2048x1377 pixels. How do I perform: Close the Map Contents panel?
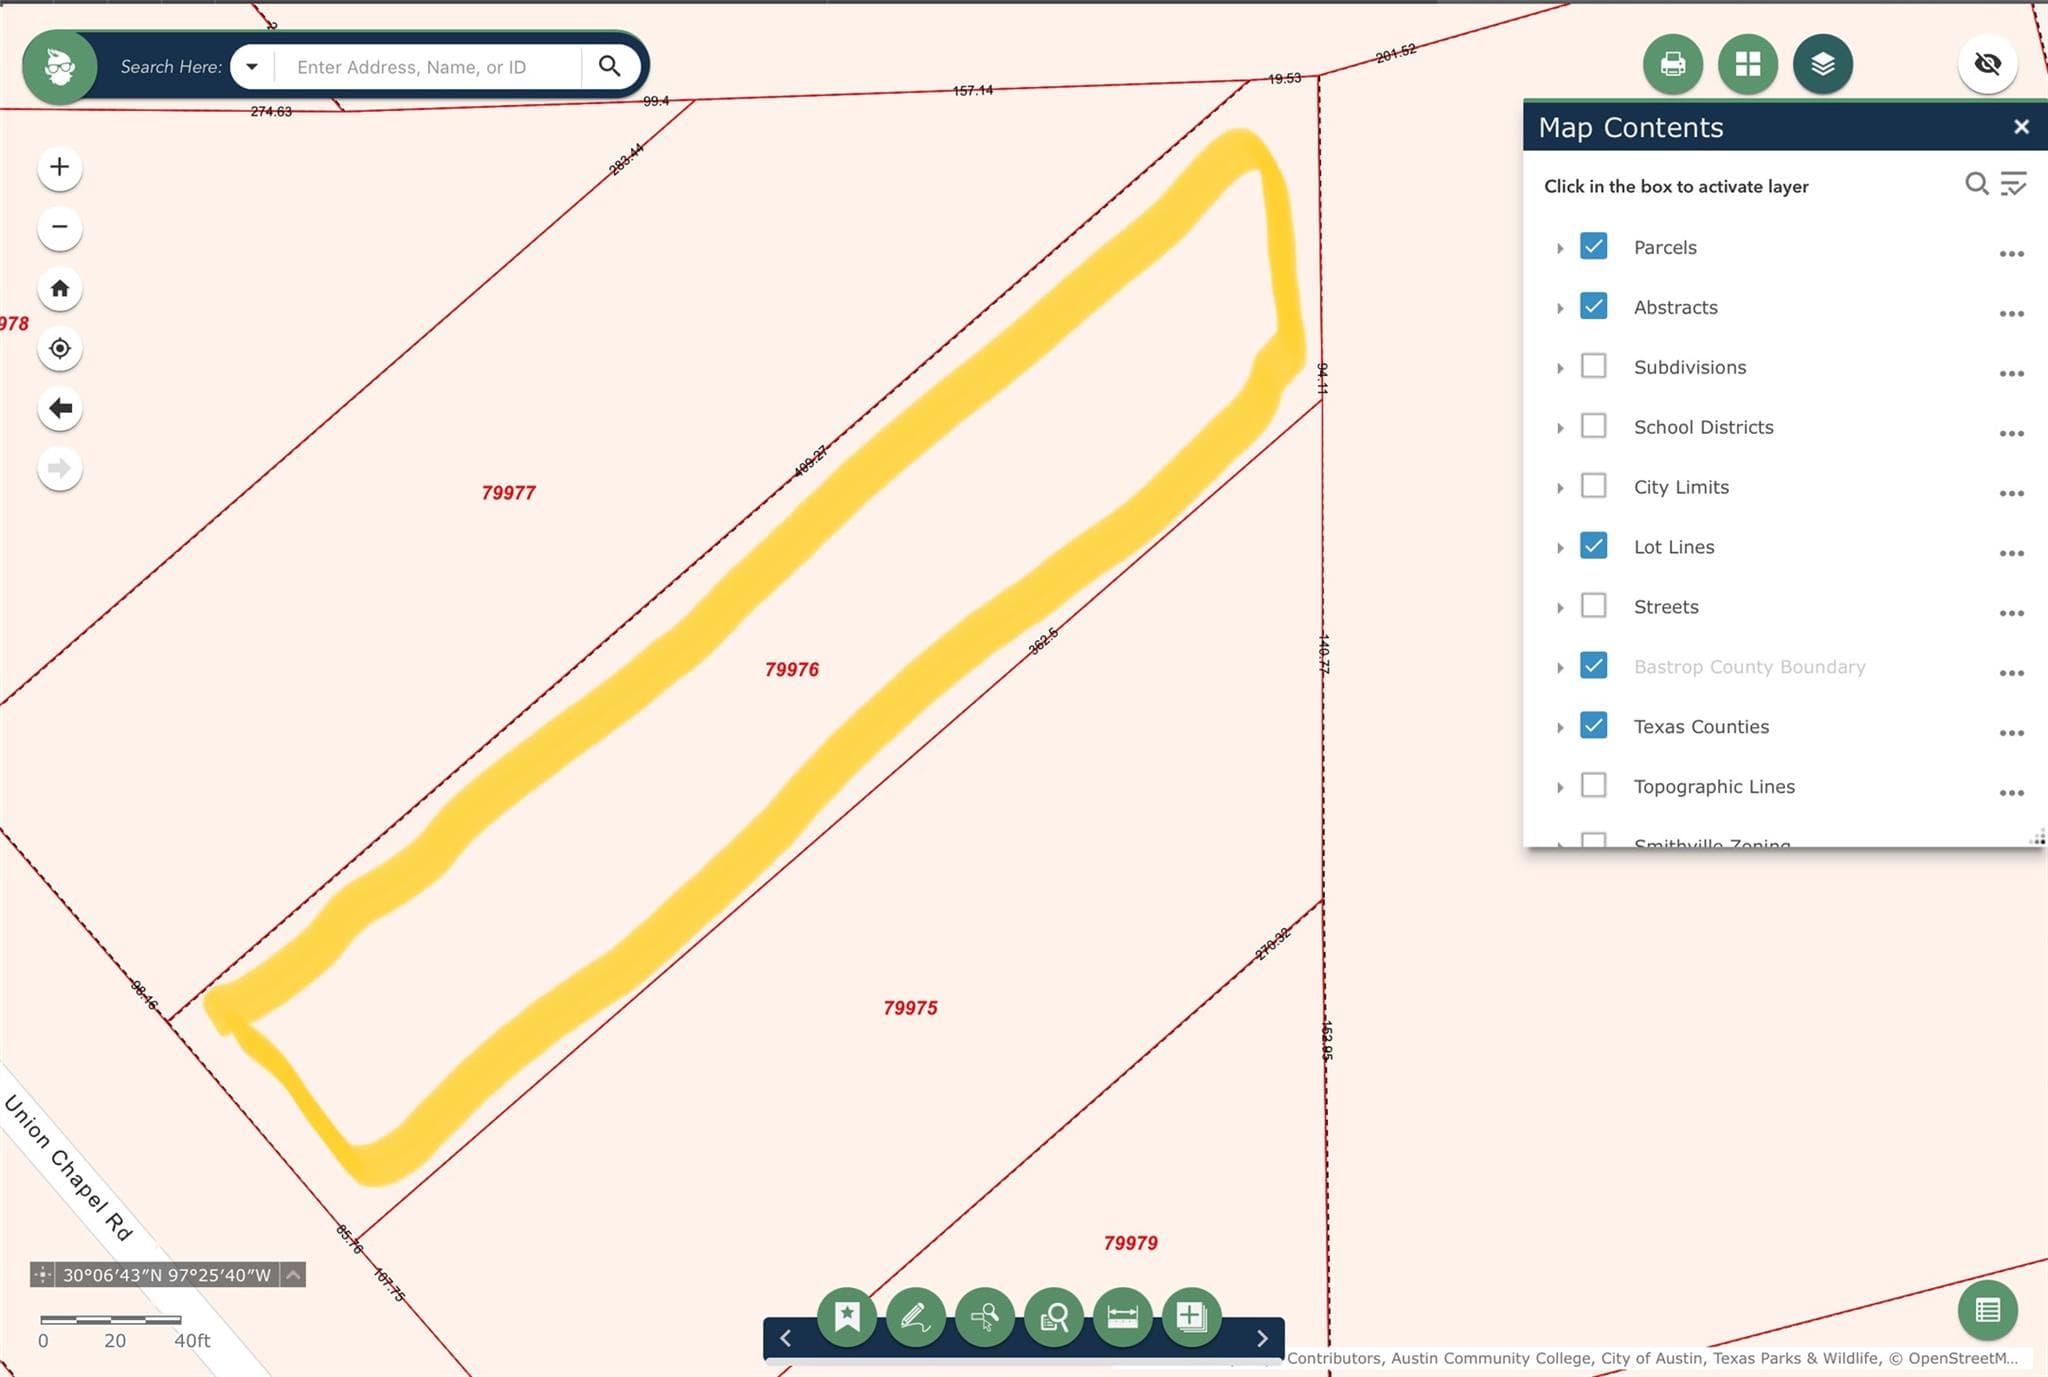tap(2021, 127)
